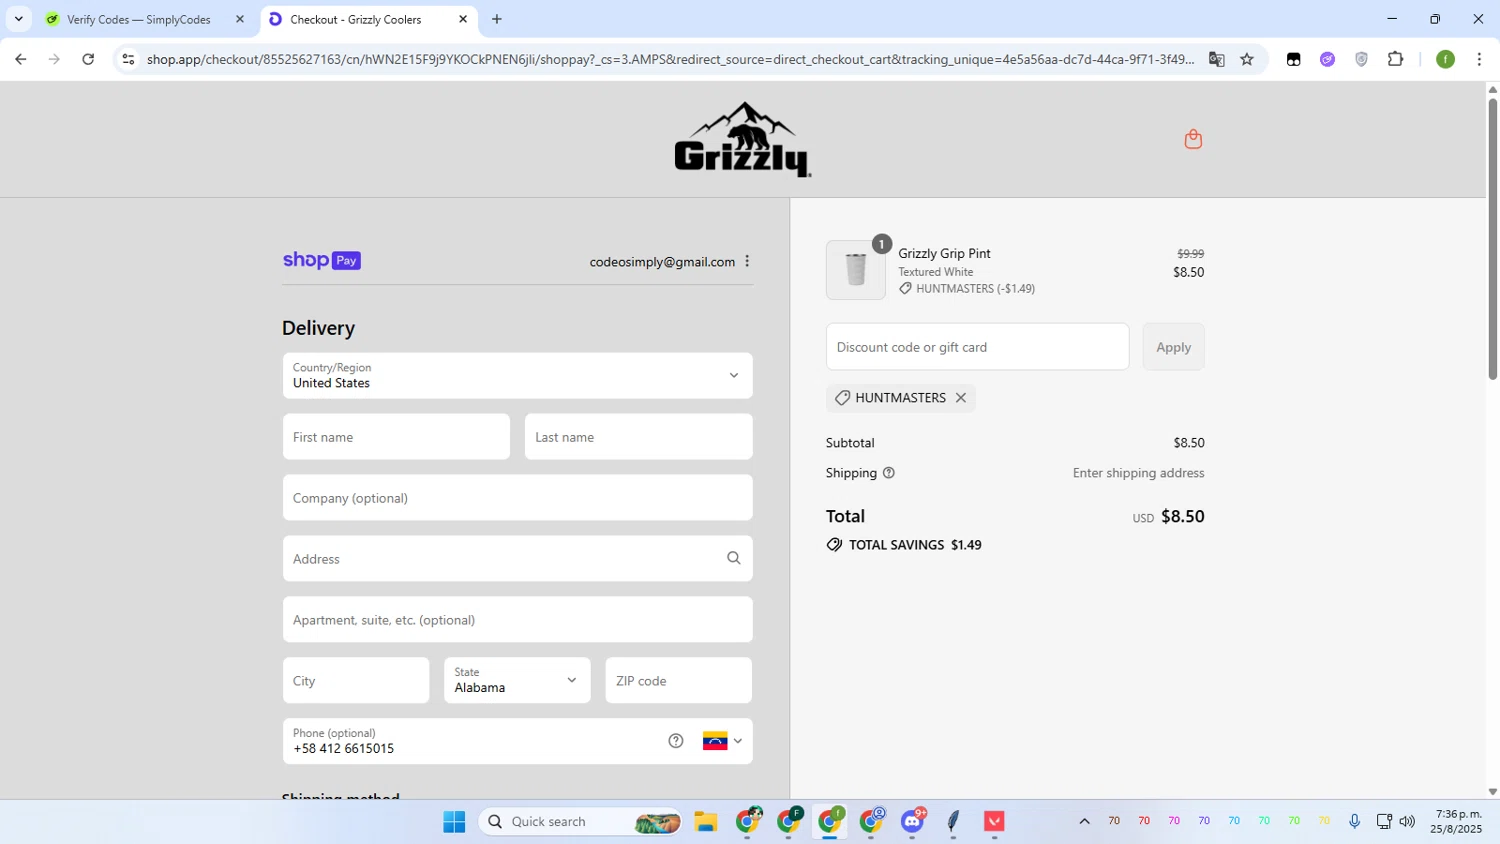Click the Grizzly Grip Pint product thumbnail

pos(856,270)
